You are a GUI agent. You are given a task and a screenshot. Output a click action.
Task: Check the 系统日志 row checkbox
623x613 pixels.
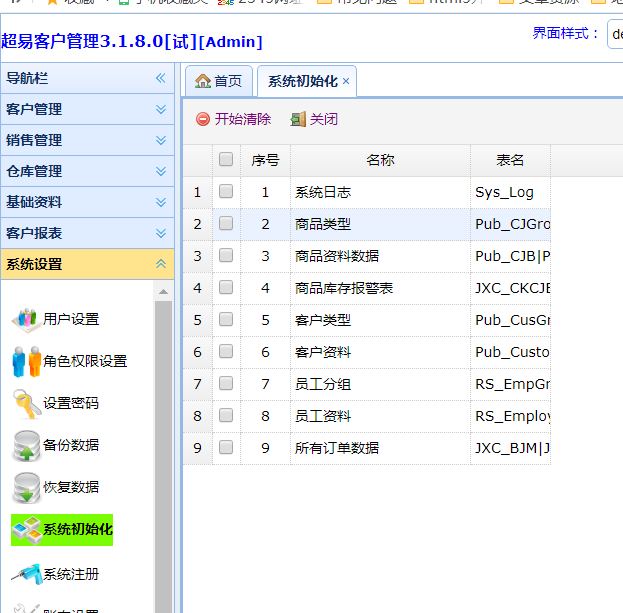[x=226, y=191]
